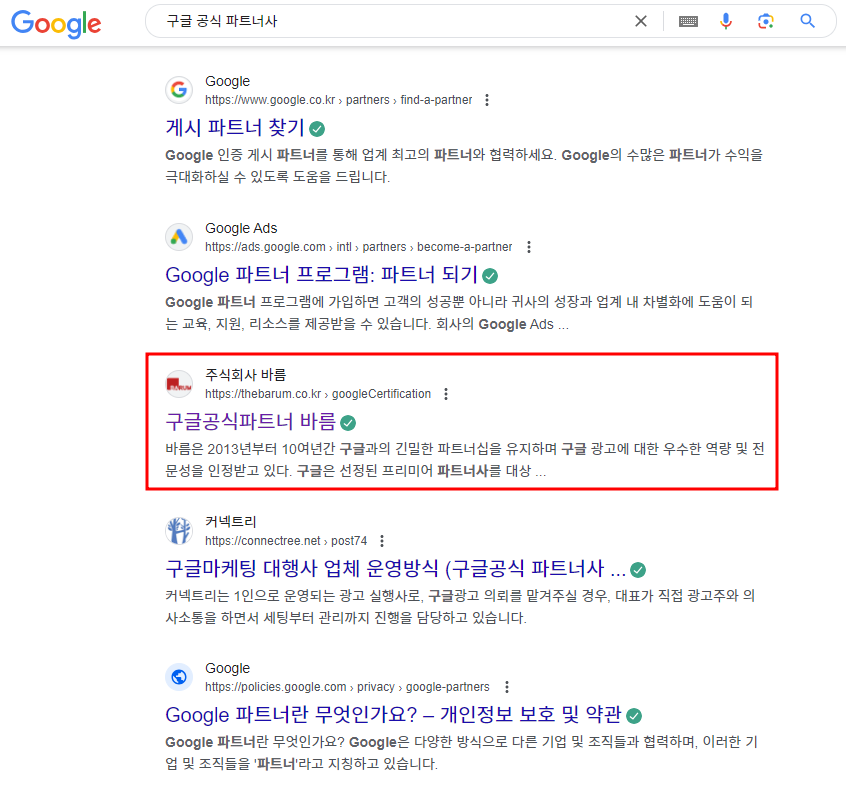Image resolution: width=846 pixels, height=792 pixels.
Task: Click the site name Google Ads
Action: [241, 228]
